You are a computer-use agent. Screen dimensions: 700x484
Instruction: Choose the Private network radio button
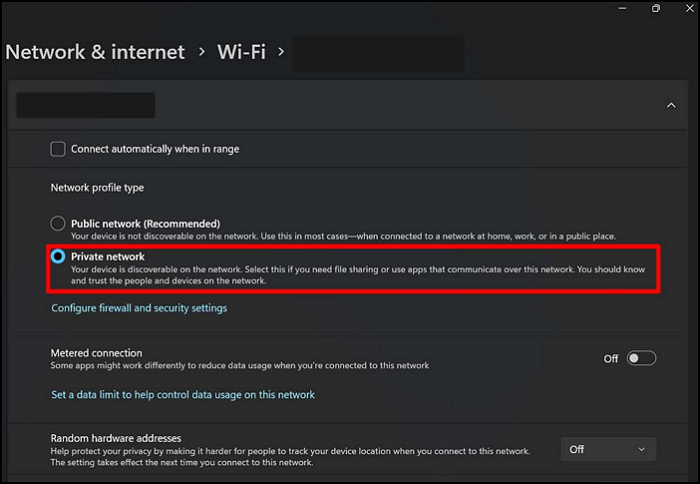click(58, 257)
